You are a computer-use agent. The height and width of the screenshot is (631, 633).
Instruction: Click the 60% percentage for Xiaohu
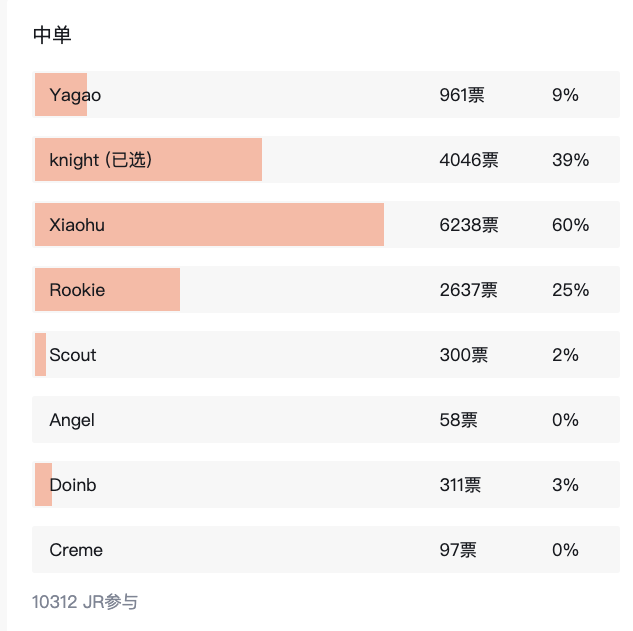[570, 225]
